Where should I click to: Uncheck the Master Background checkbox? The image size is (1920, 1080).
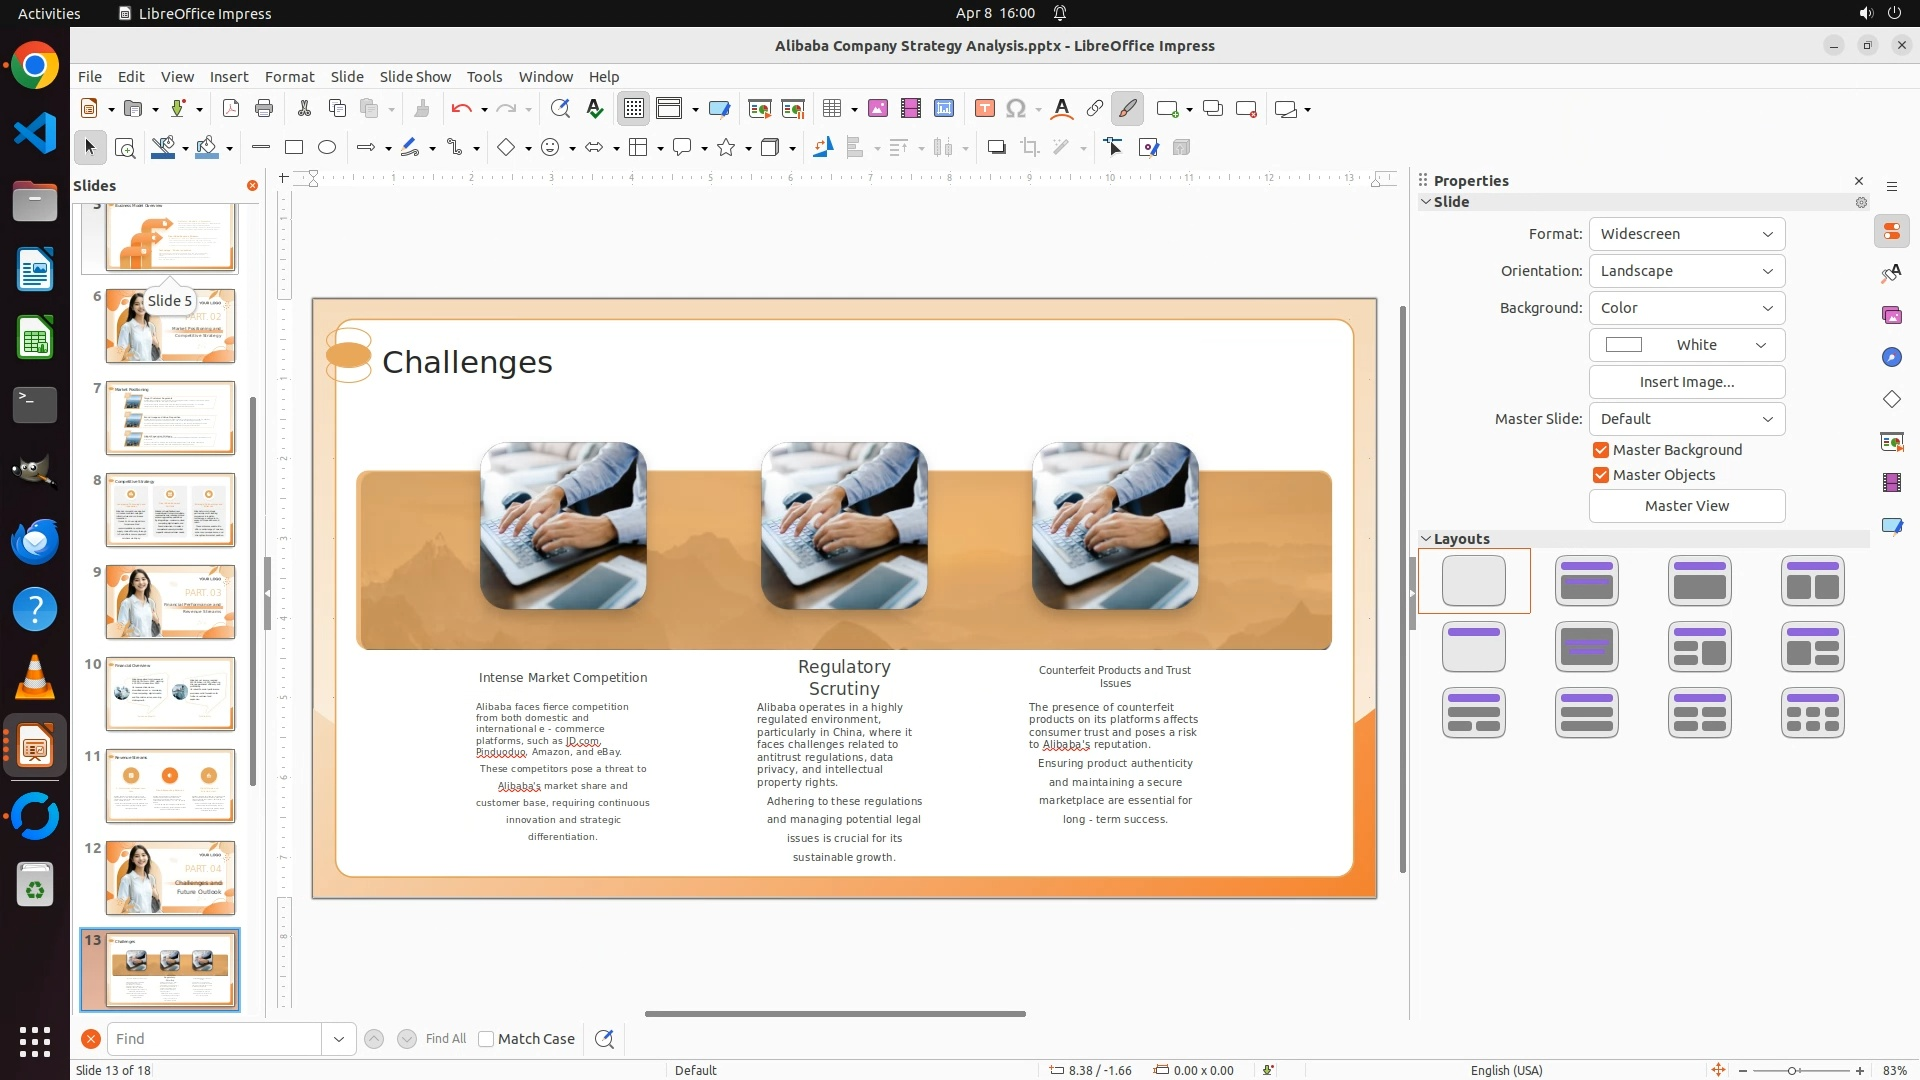[1601, 450]
